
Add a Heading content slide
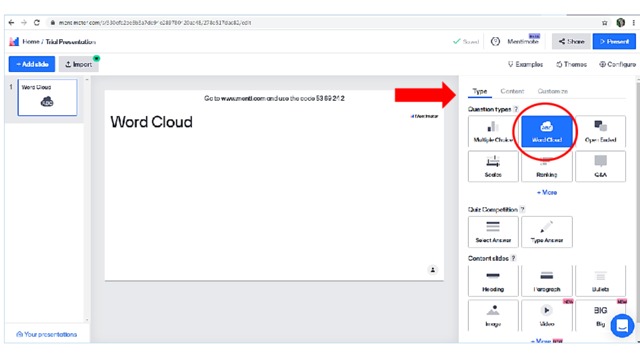(x=493, y=281)
